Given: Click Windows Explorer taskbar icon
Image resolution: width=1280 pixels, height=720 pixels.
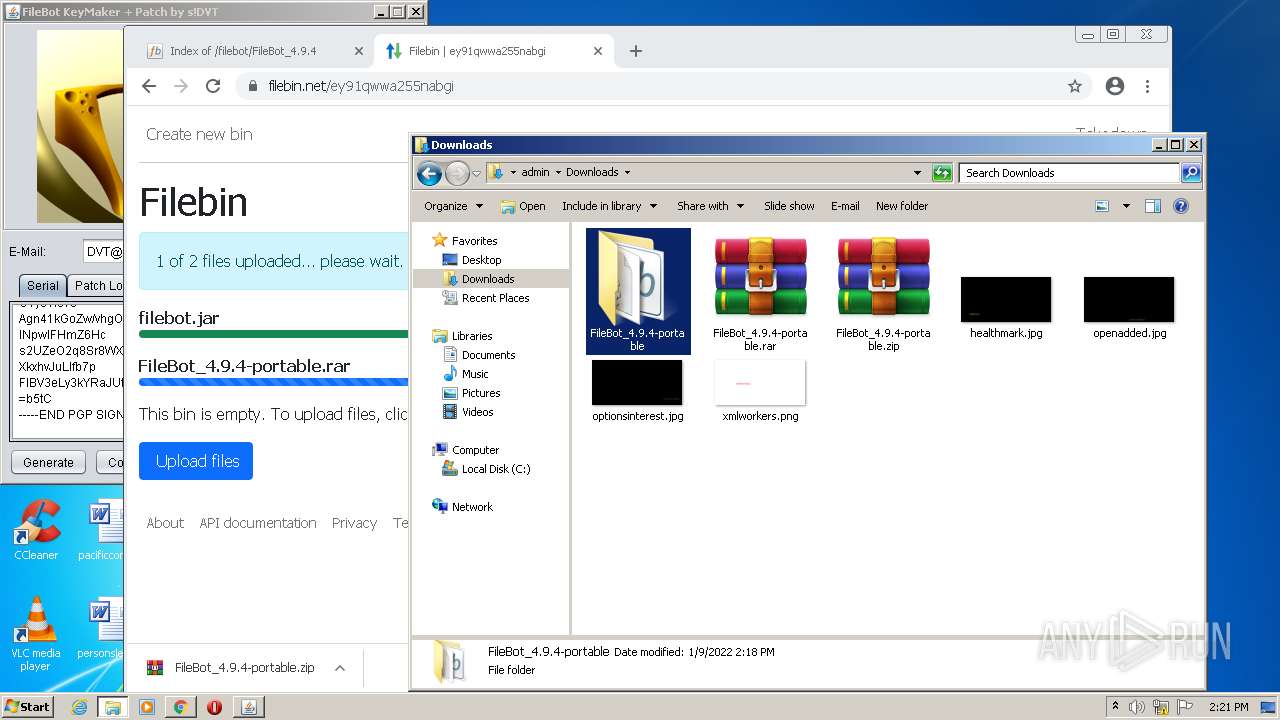Looking at the screenshot, I should click(x=113, y=707).
